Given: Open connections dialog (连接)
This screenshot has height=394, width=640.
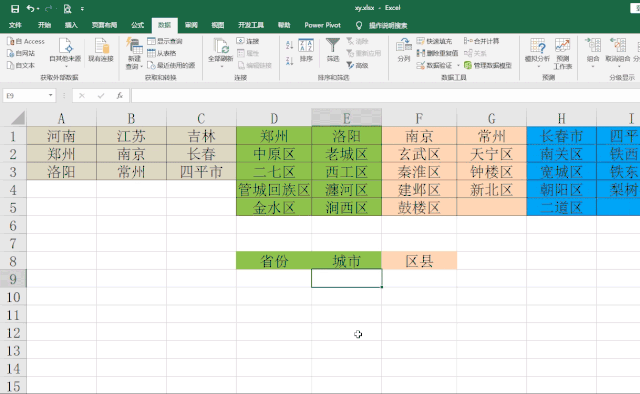Looking at the screenshot, I should pos(248,41).
